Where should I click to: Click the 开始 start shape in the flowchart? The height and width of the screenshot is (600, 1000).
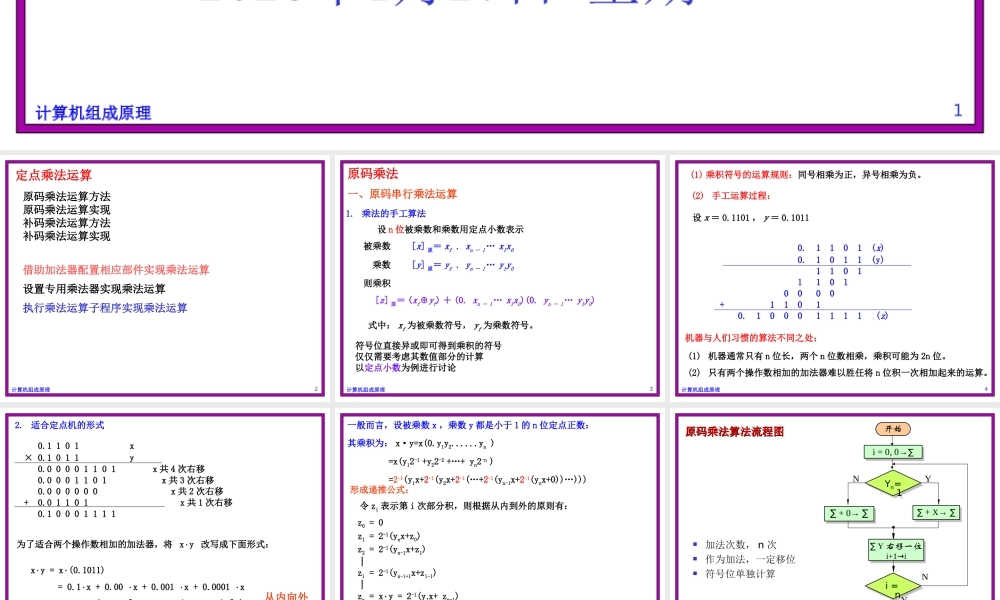[894, 428]
